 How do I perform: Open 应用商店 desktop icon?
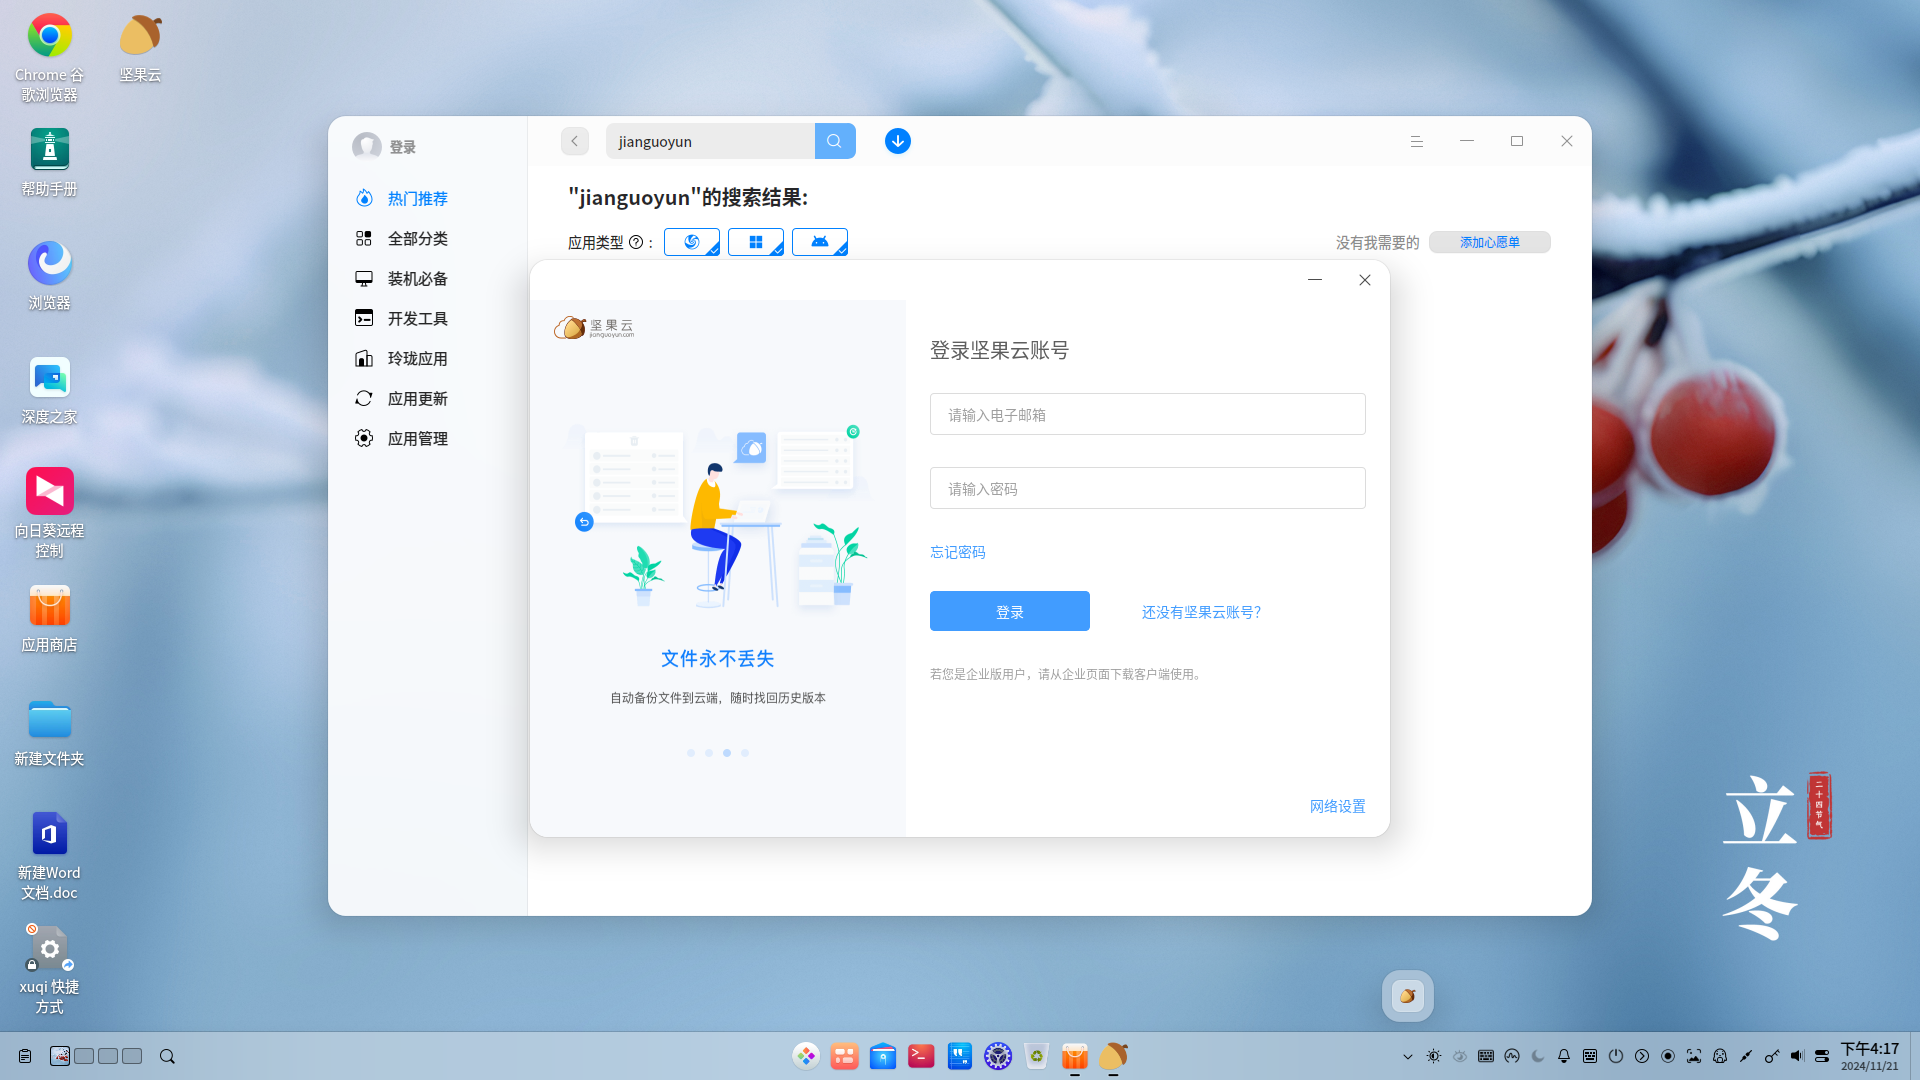pyautogui.click(x=49, y=618)
